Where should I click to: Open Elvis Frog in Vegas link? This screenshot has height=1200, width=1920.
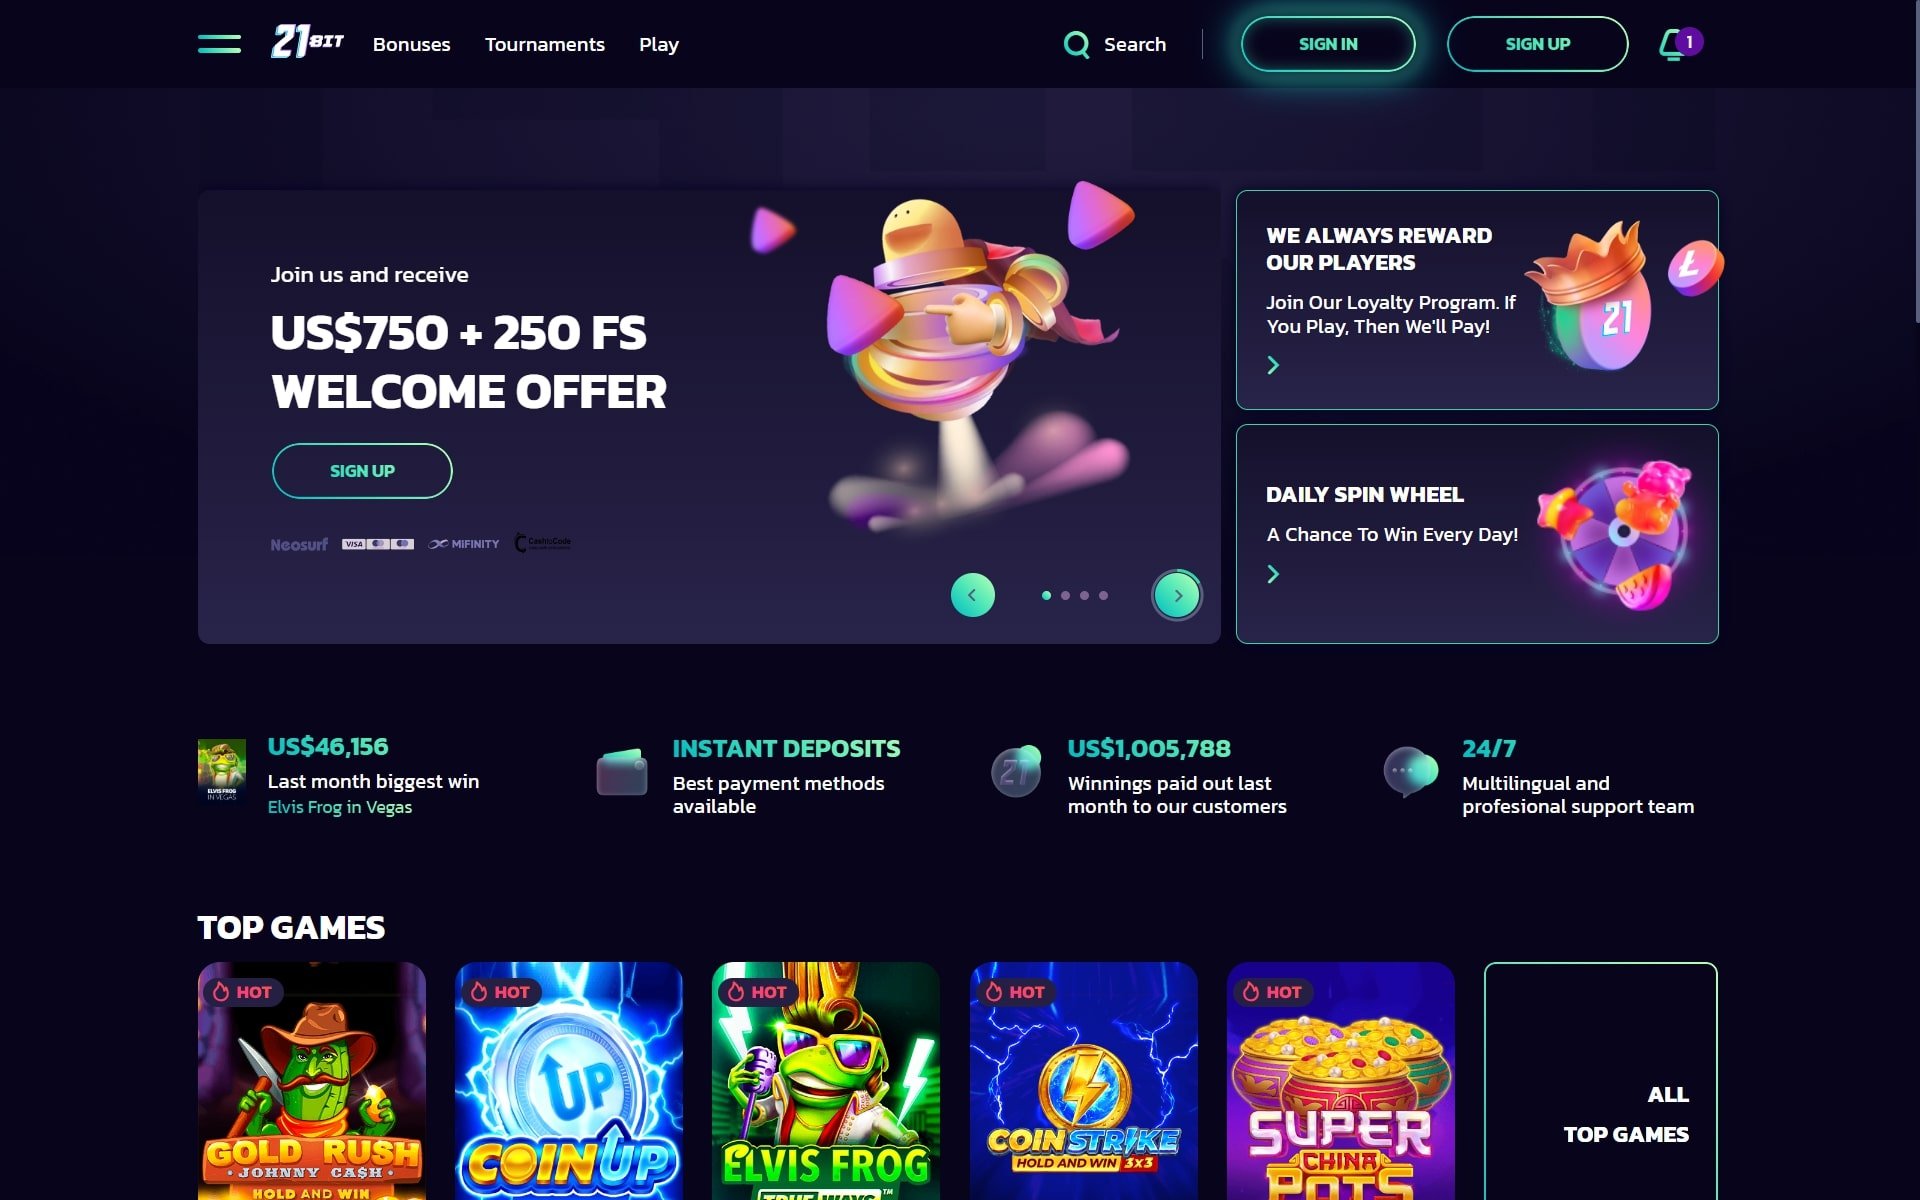(340, 807)
